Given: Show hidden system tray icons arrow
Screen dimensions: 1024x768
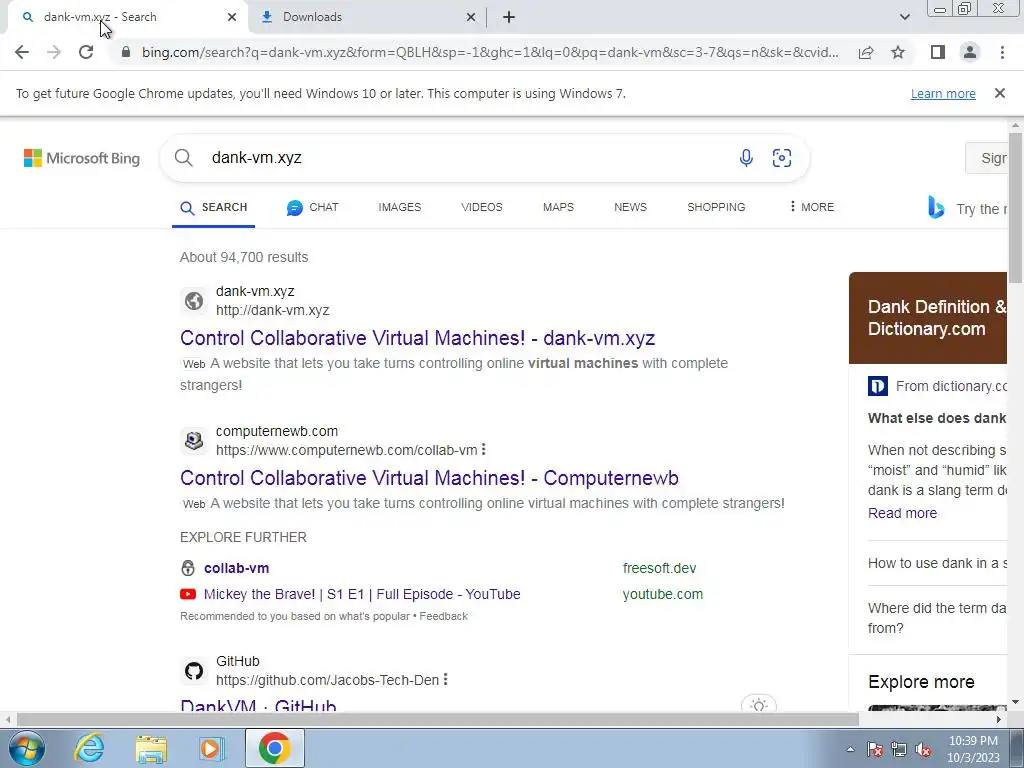Looking at the screenshot, I should pyautogui.click(x=850, y=749).
